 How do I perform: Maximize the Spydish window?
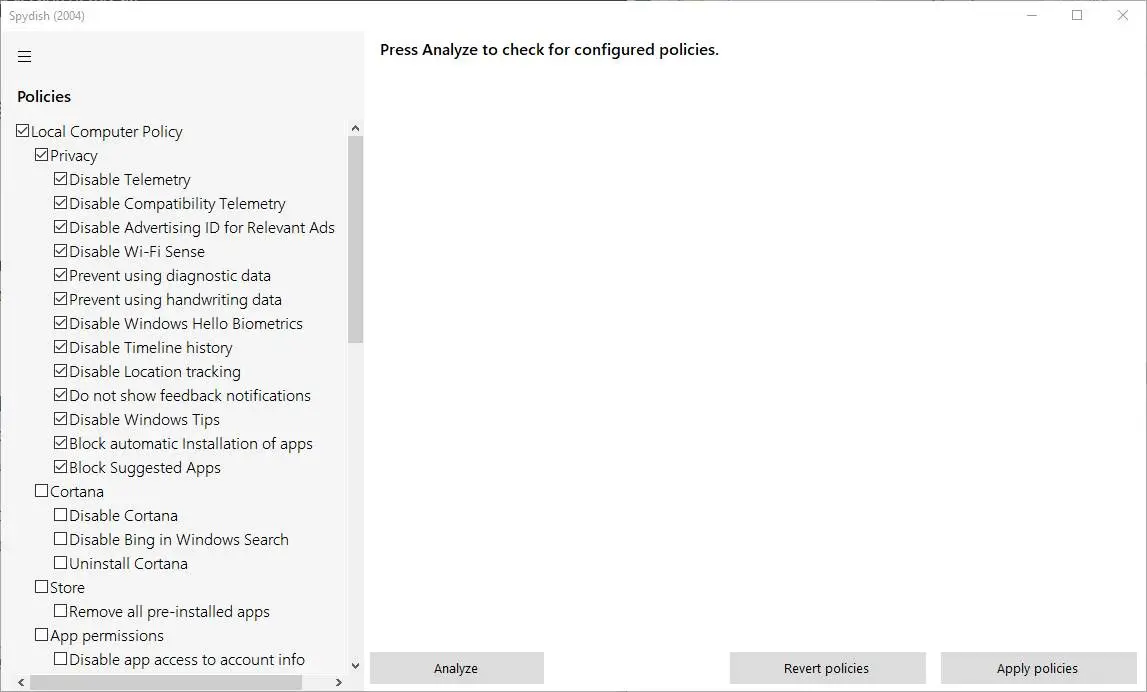tap(1077, 15)
